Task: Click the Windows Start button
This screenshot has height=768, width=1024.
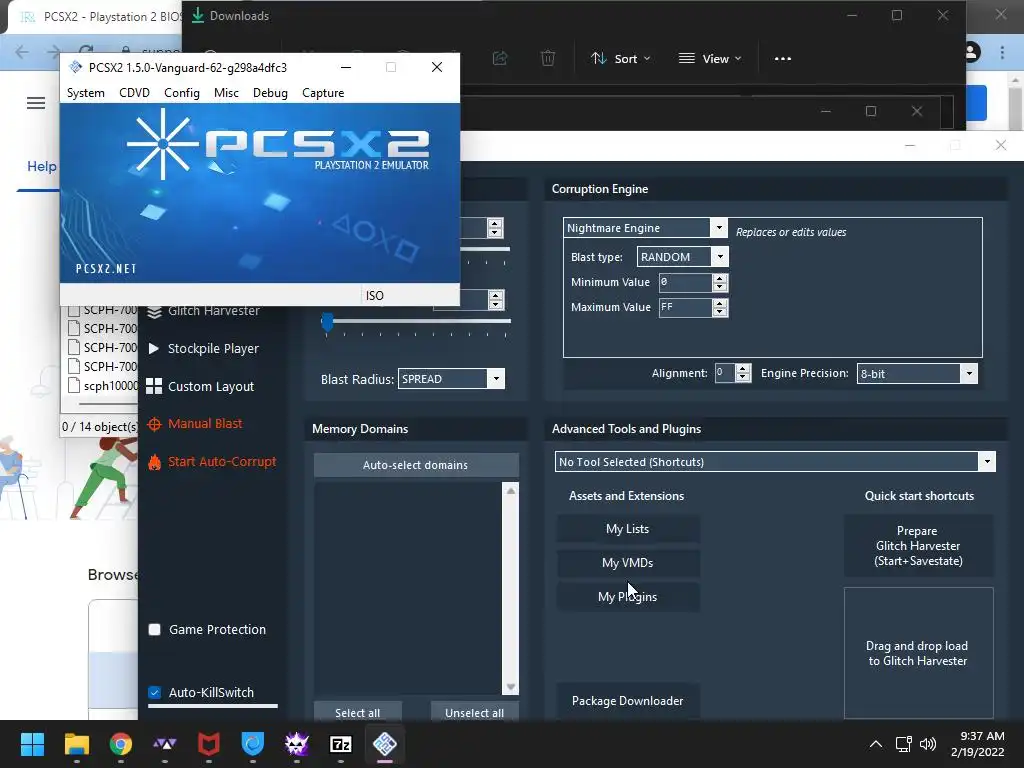Action: (32, 744)
